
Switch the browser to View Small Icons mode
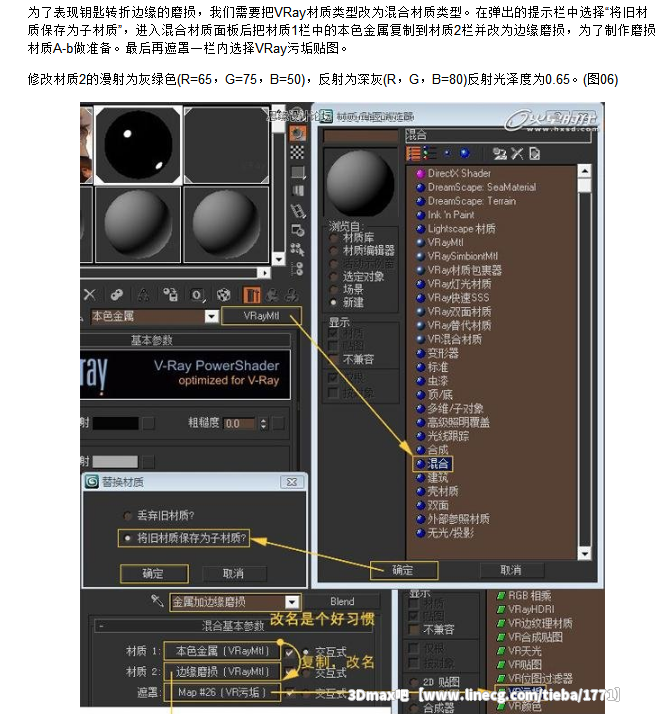click(447, 153)
